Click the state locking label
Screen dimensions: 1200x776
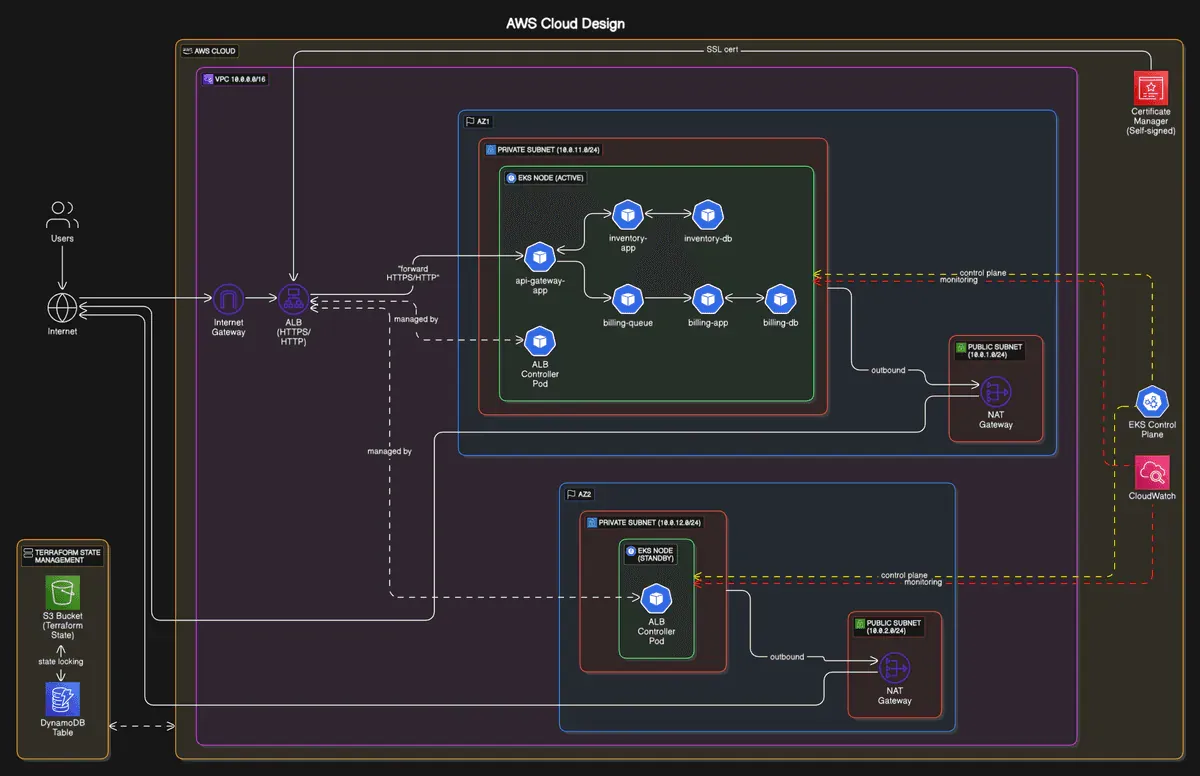click(x=62, y=661)
